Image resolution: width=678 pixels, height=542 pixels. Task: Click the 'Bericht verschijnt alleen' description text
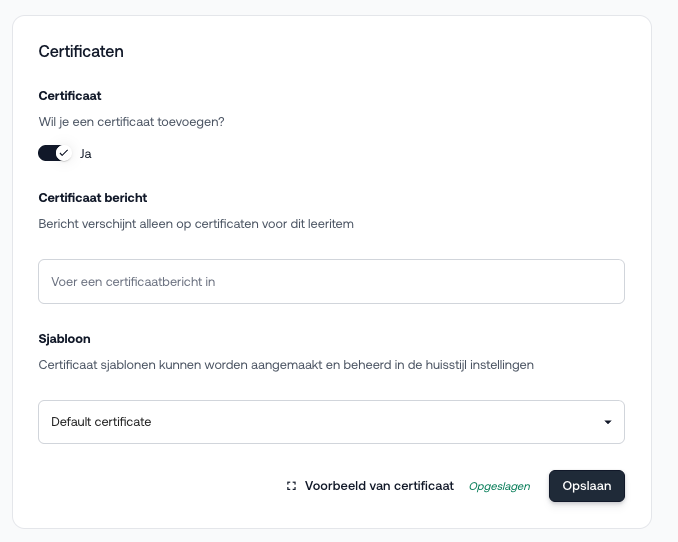[x=196, y=224]
